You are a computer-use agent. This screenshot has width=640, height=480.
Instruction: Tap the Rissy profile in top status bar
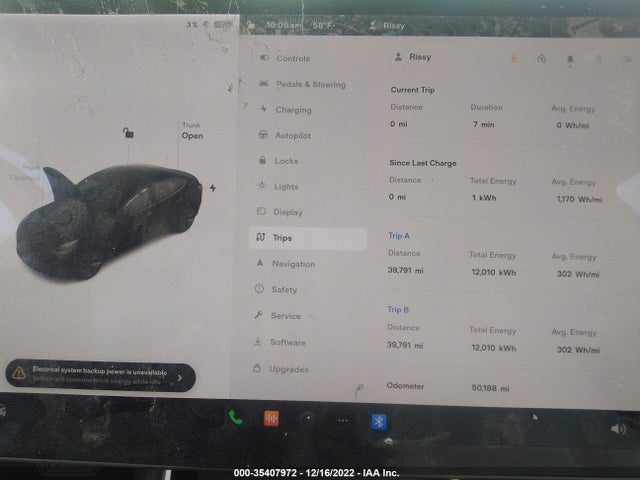387,26
